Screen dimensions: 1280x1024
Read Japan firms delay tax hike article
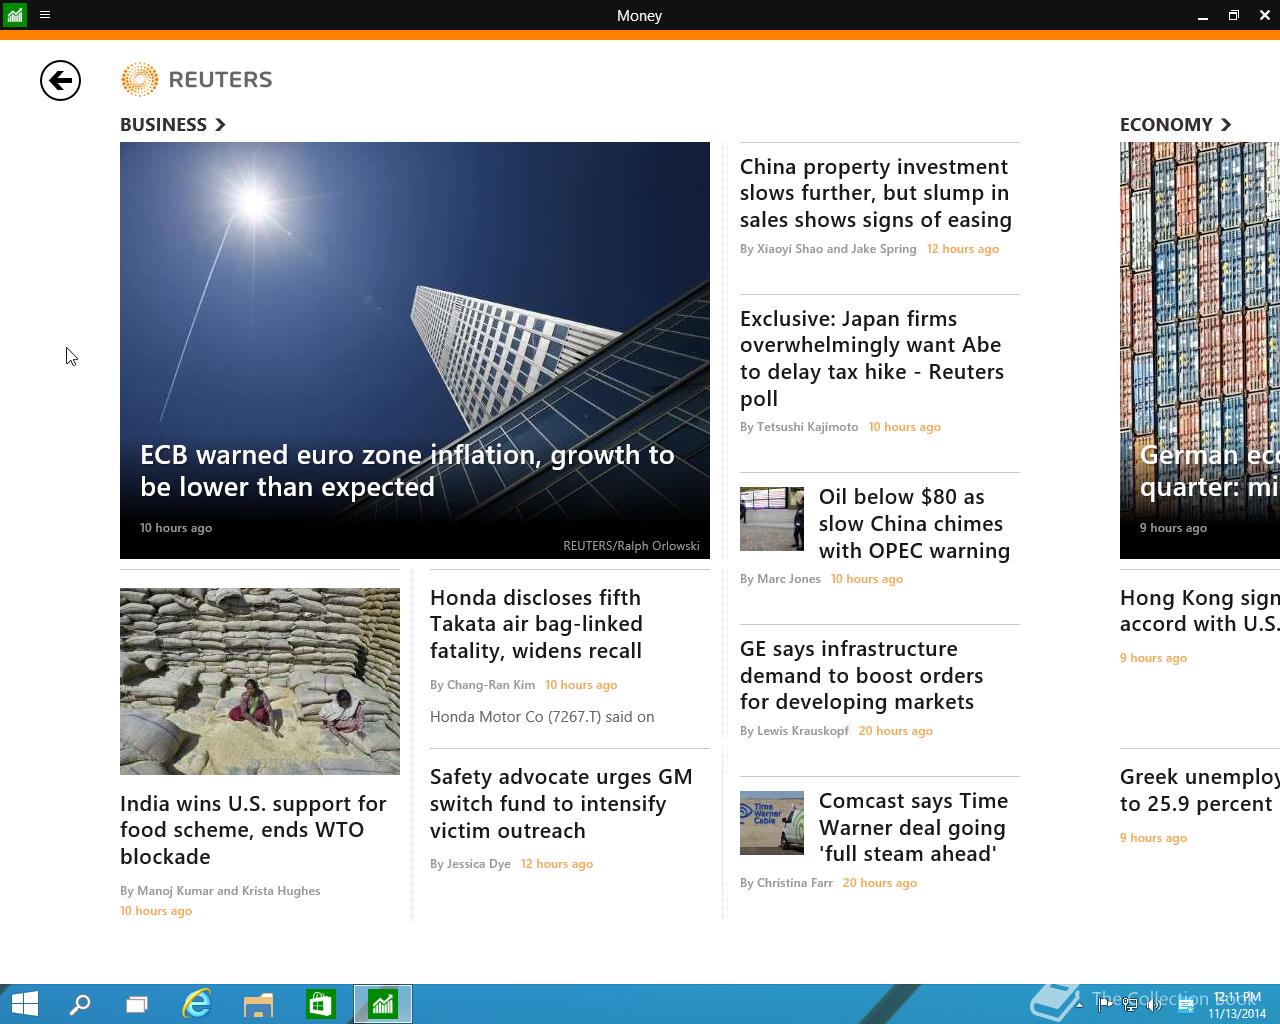[x=872, y=358]
